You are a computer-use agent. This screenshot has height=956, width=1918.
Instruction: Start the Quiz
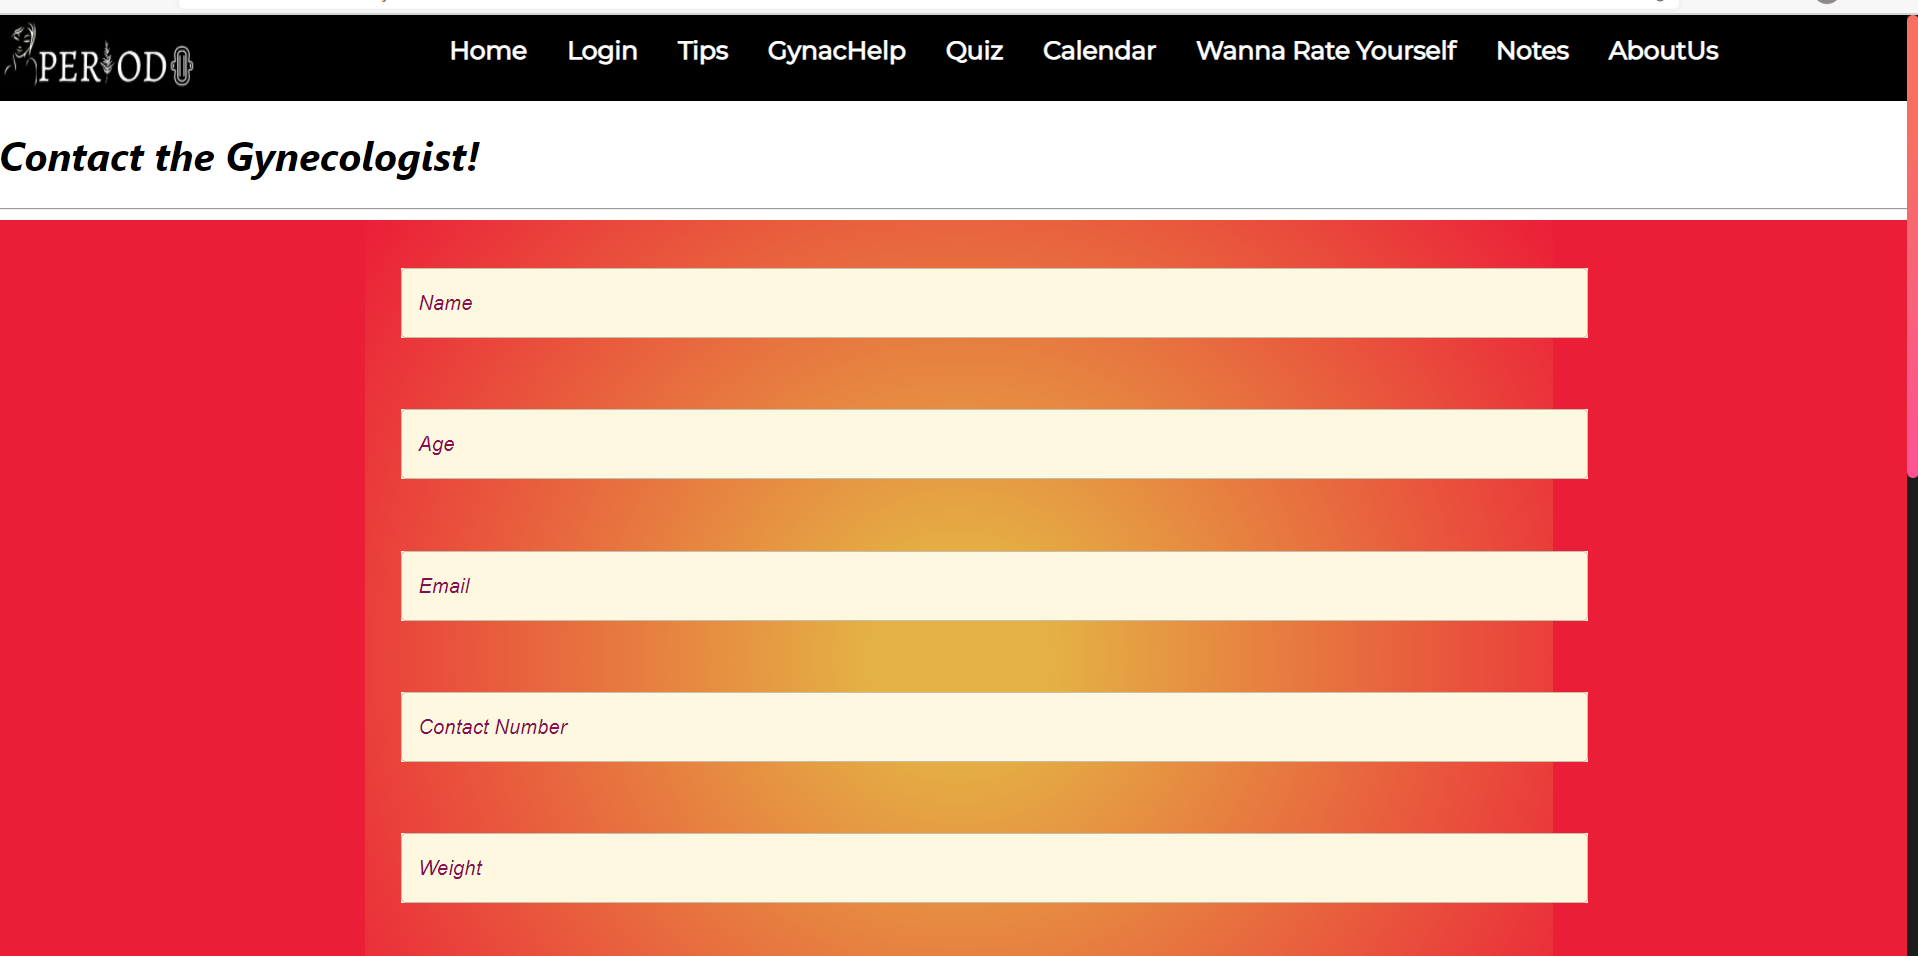973,51
